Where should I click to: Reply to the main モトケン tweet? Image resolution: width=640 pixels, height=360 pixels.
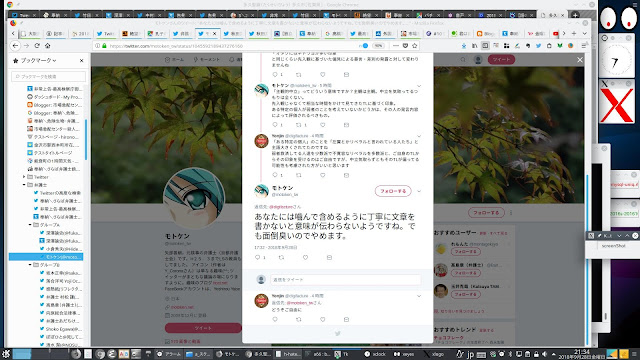[258, 258]
